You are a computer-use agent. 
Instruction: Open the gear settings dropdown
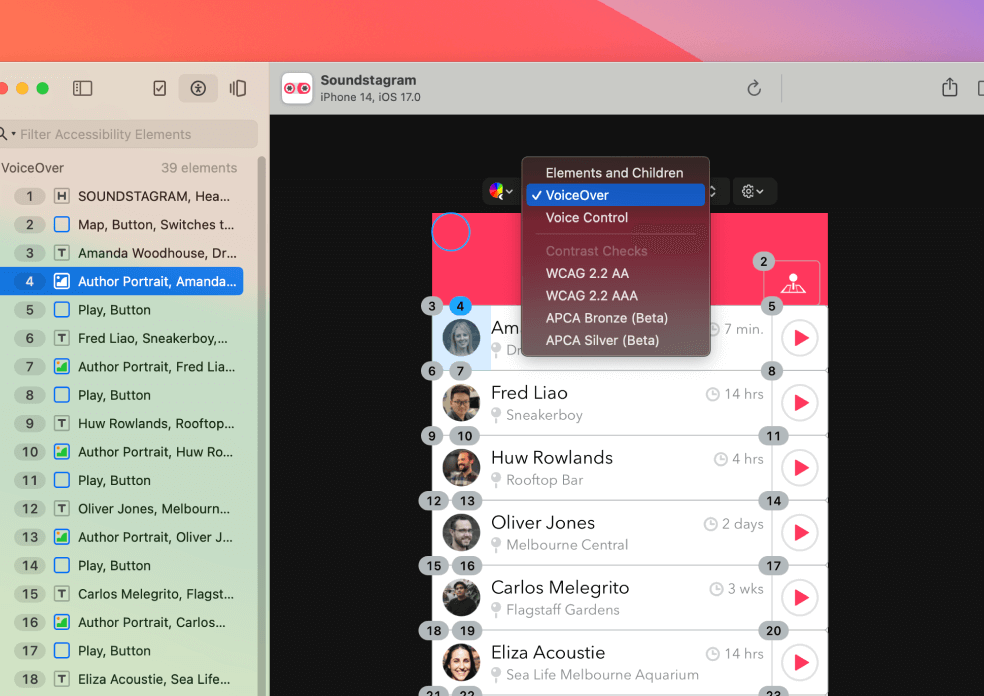click(x=754, y=191)
